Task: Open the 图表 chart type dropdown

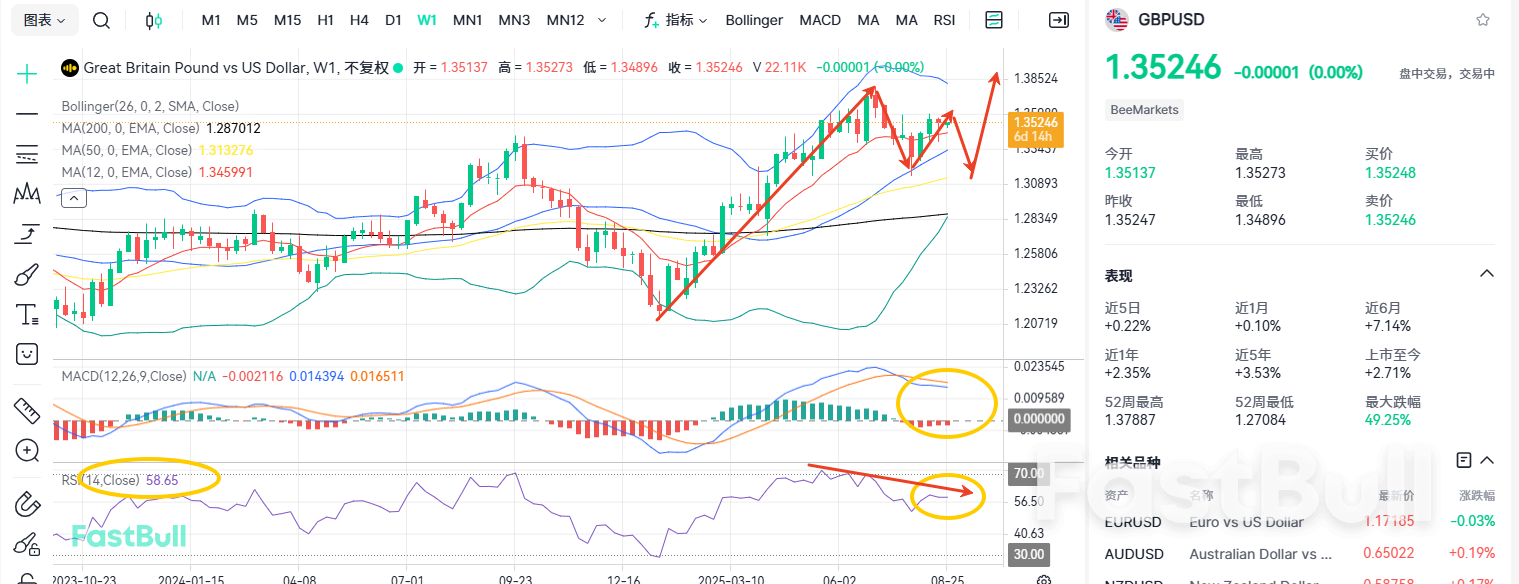Action: [42, 19]
